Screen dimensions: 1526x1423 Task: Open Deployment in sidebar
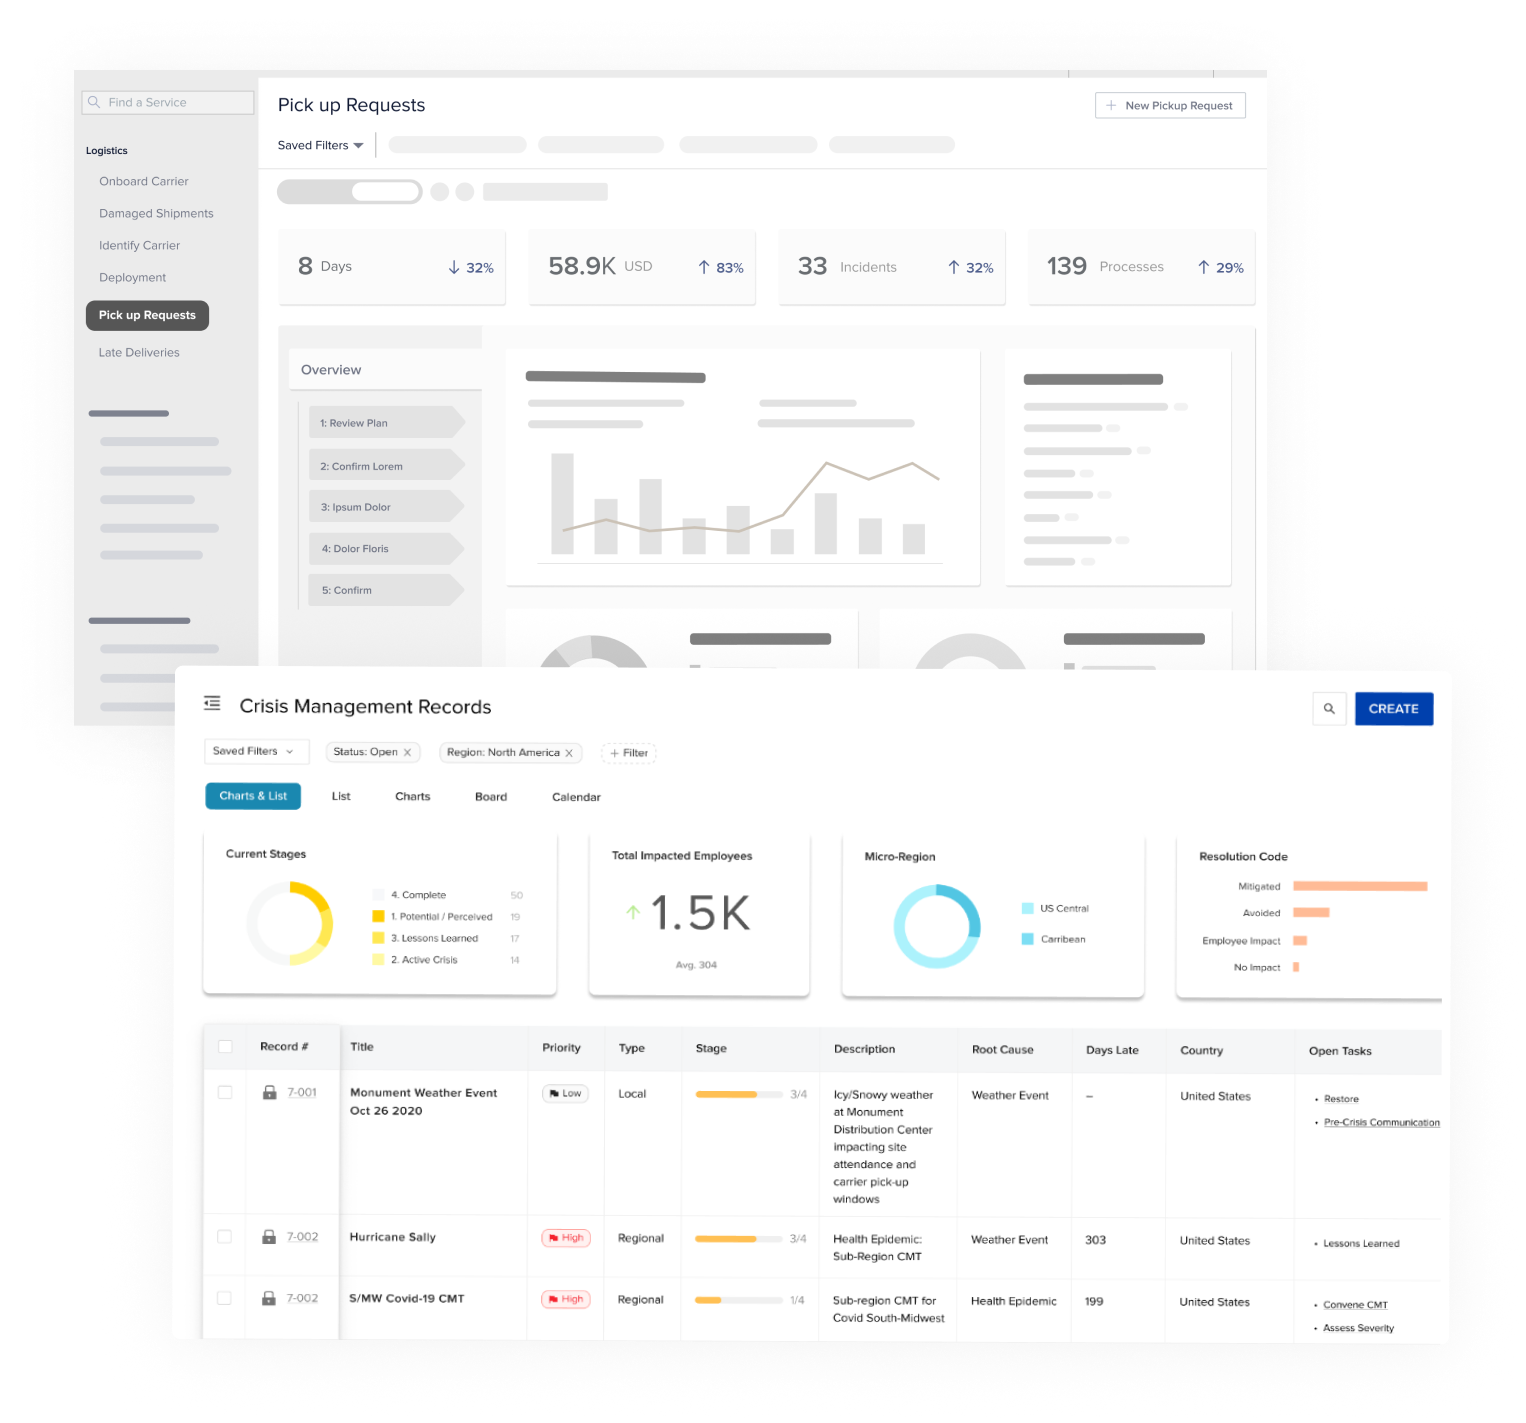click(133, 277)
